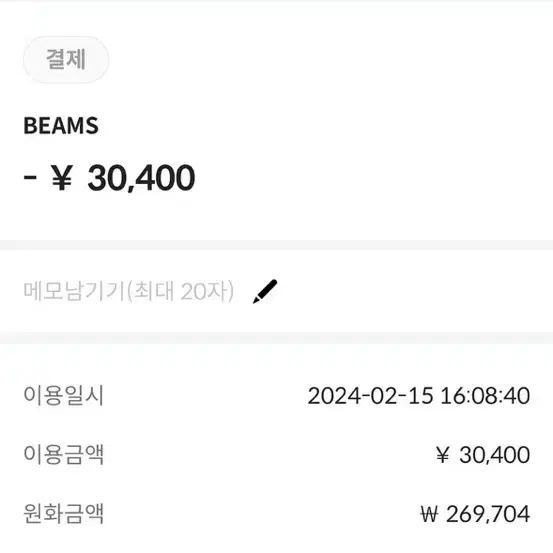Image resolution: width=553 pixels, height=553 pixels.
Task: Tap the minus sign before the yen amount
Action: coord(30,177)
